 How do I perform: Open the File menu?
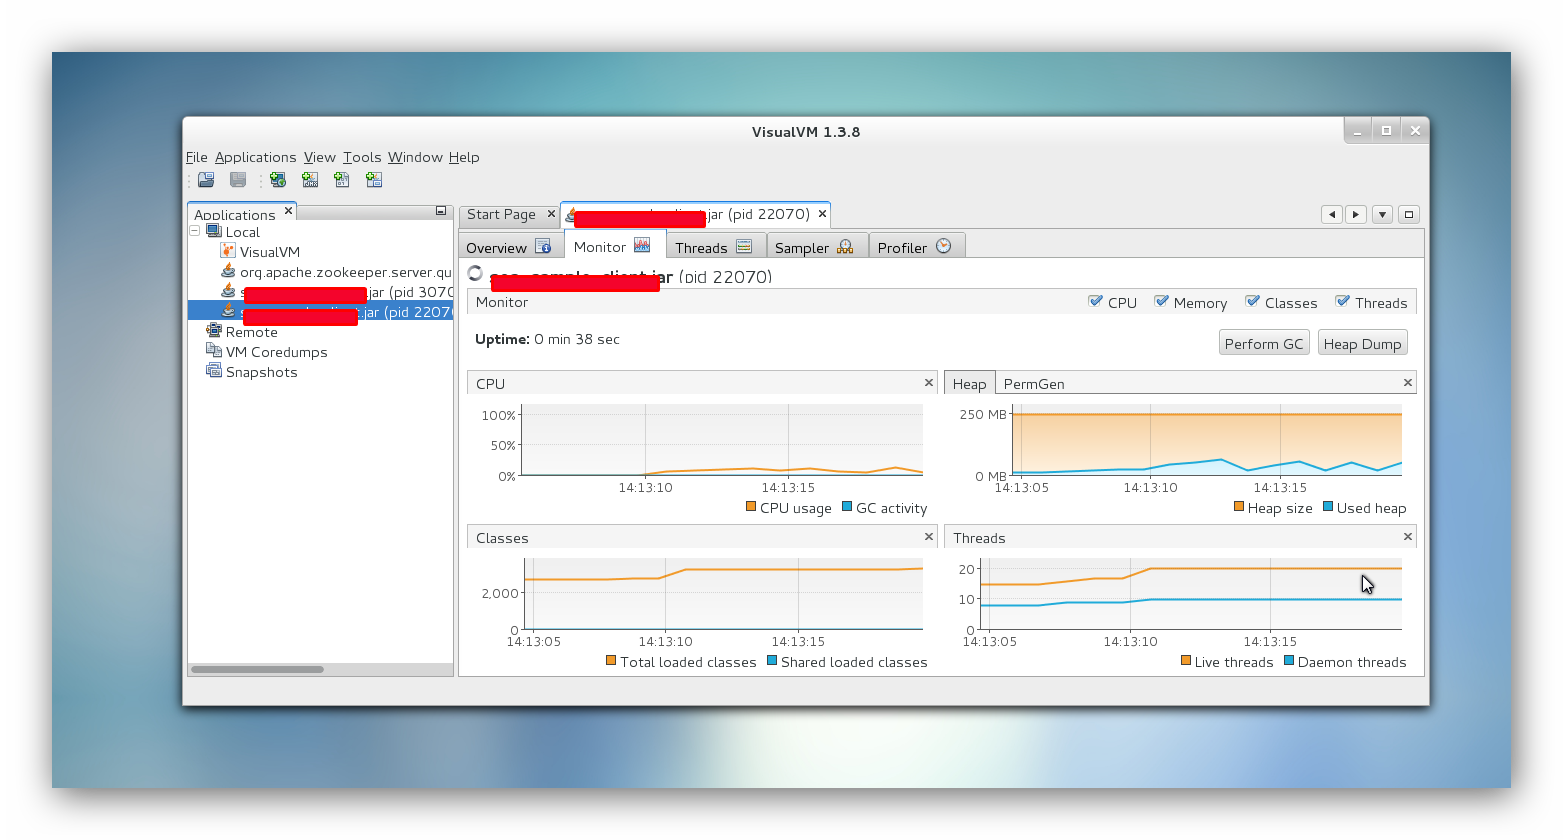pyautogui.click(x=196, y=157)
